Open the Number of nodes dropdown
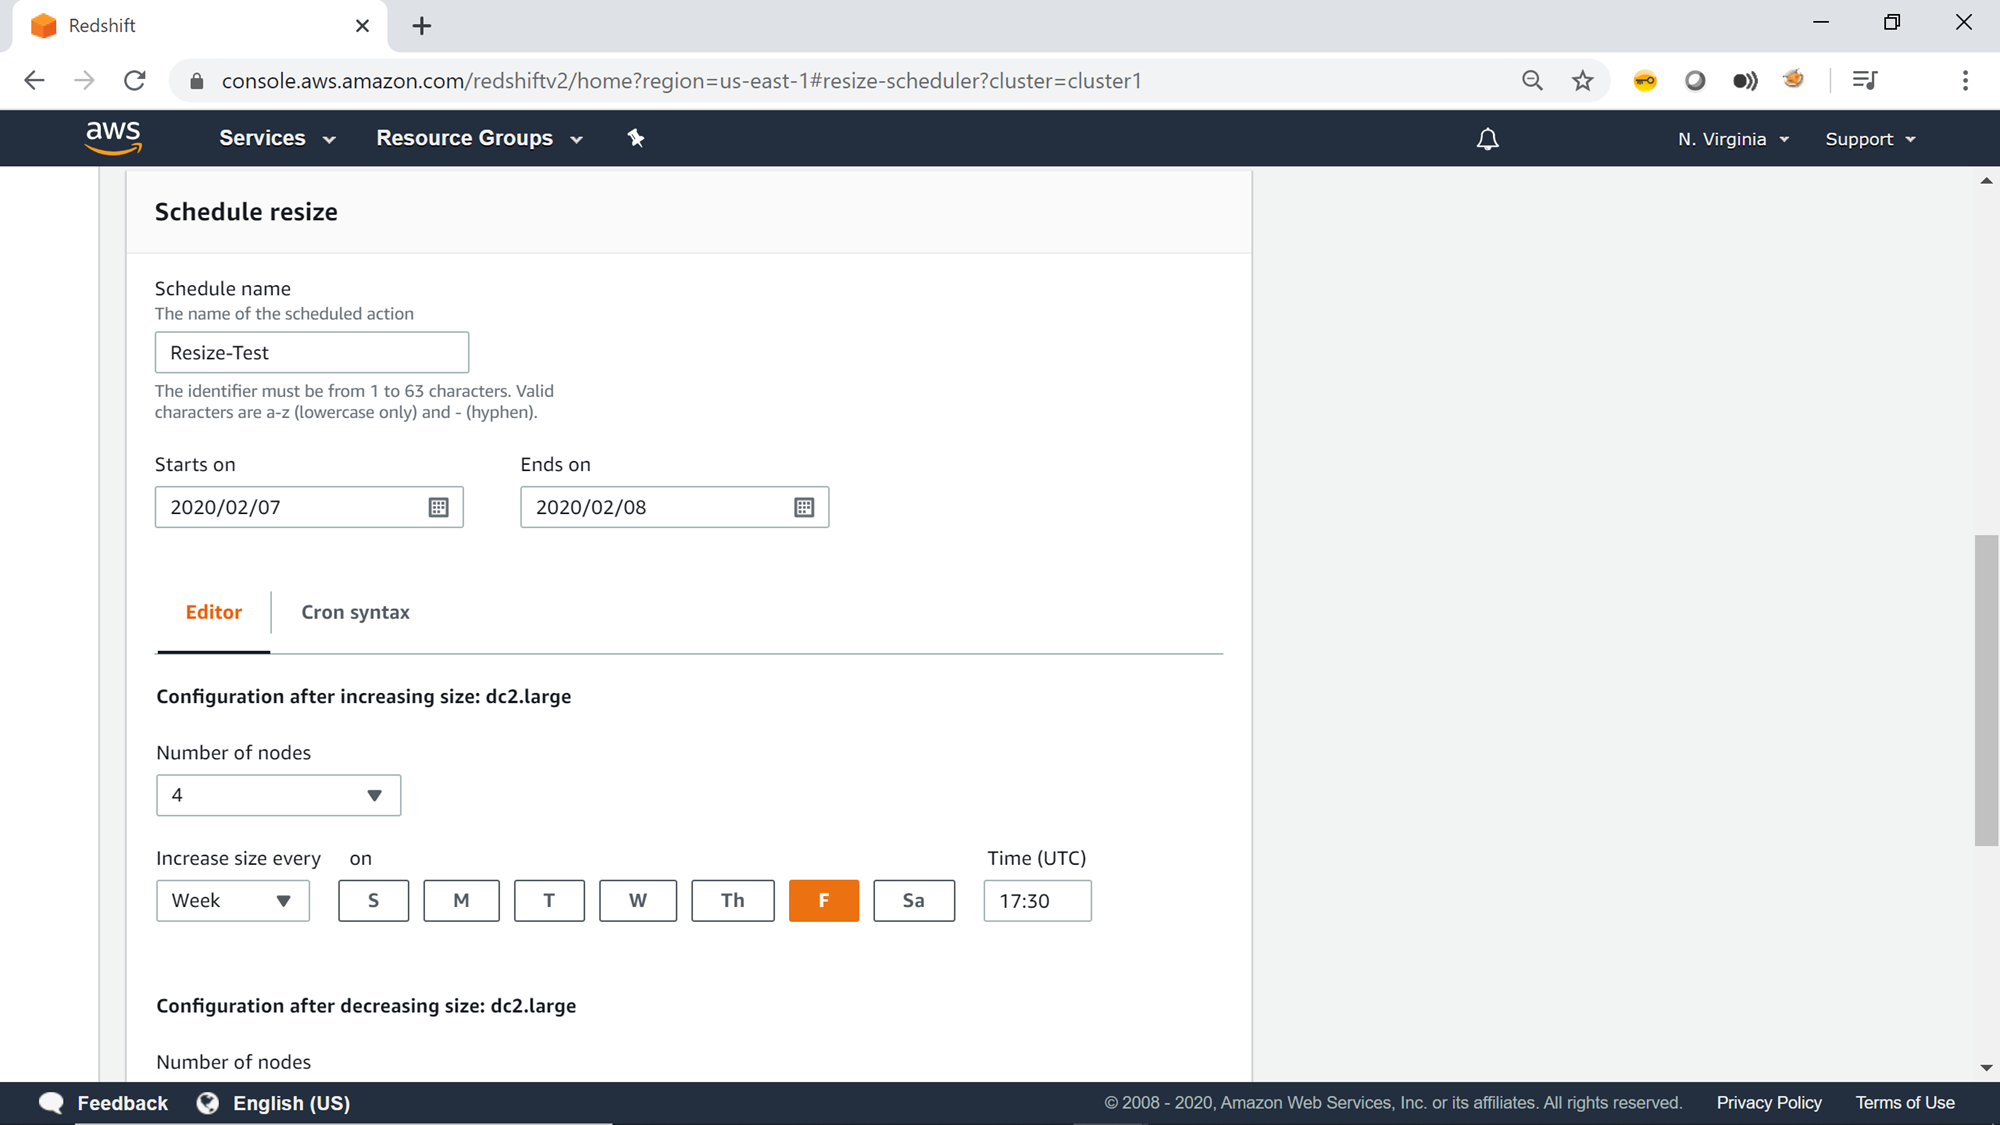2000x1125 pixels. [278, 795]
